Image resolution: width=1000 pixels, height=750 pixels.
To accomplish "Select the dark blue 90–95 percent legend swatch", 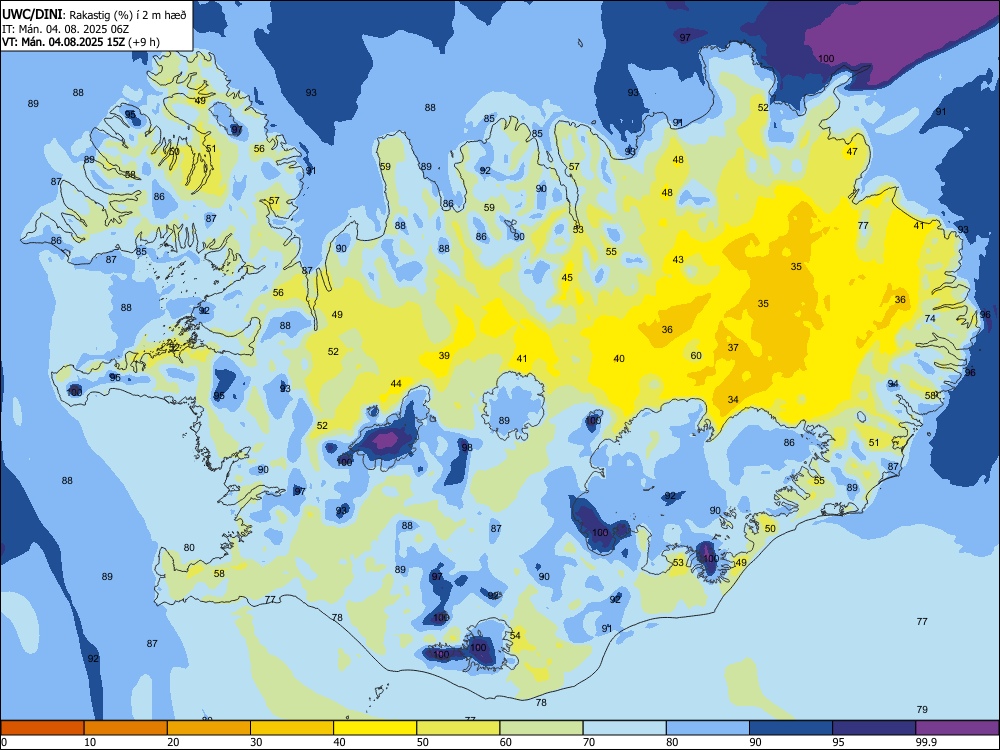I will [x=791, y=728].
